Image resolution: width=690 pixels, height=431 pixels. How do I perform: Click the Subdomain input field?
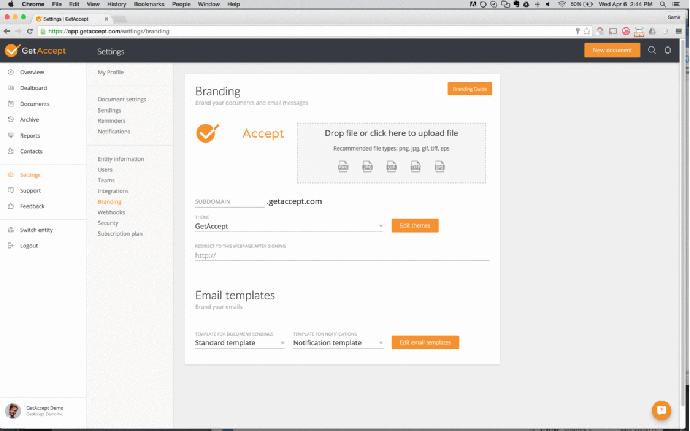click(229, 202)
